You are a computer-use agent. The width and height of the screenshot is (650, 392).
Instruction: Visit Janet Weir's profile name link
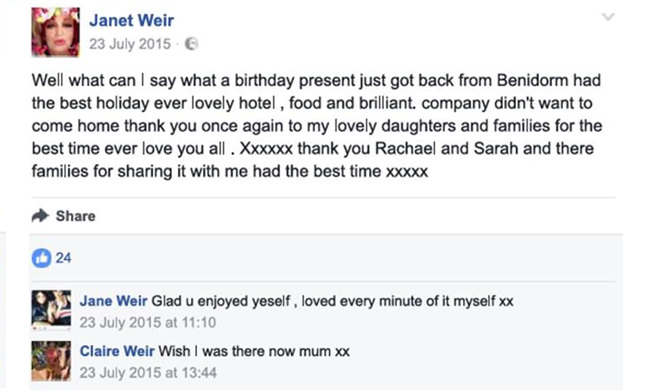131,20
